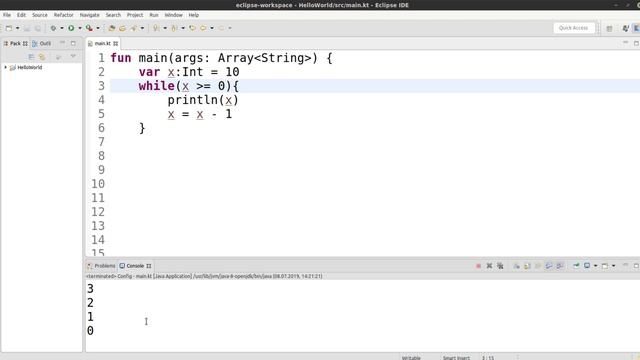Image resolution: width=640 pixels, height=360 pixels.
Task: Click the Search flashlight toolbar icon
Action: 133,28
